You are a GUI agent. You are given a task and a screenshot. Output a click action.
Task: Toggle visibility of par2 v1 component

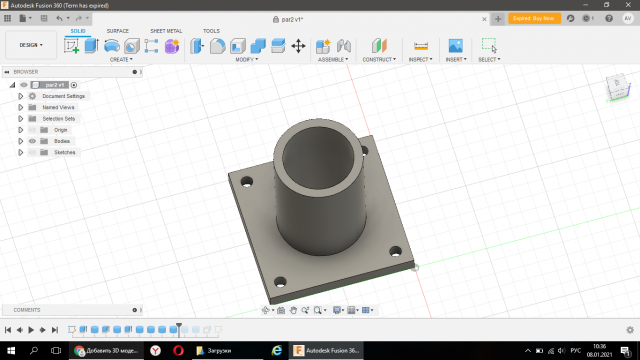click(24, 85)
